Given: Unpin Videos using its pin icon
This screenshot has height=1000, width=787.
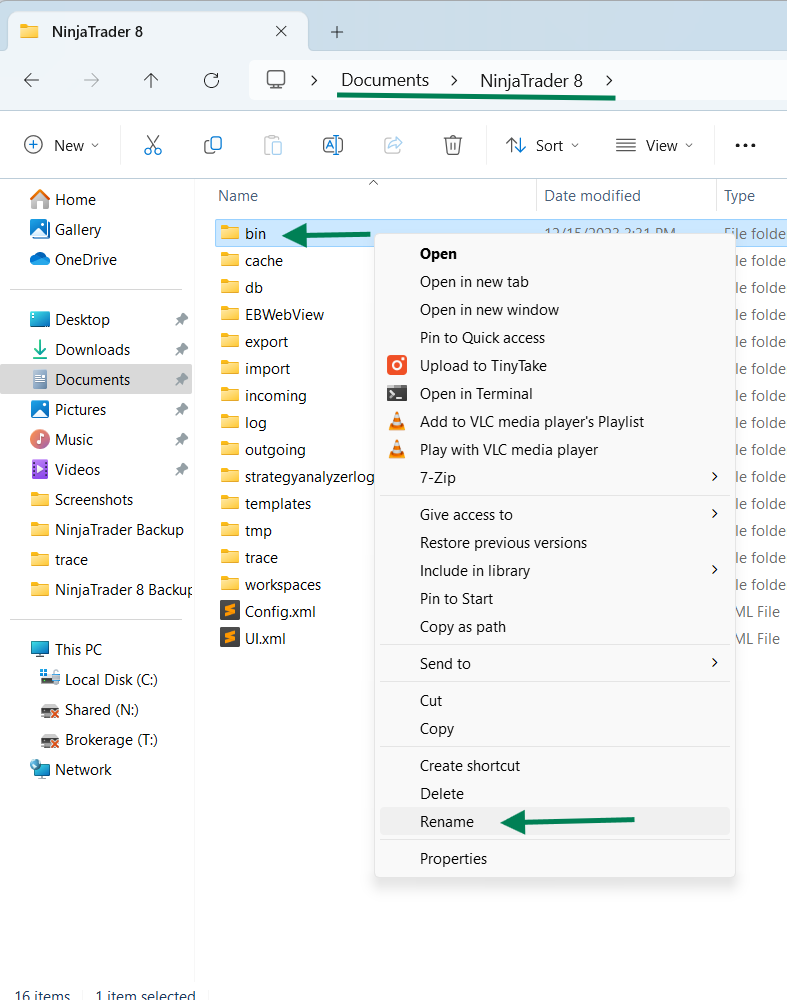Looking at the screenshot, I should (182, 469).
